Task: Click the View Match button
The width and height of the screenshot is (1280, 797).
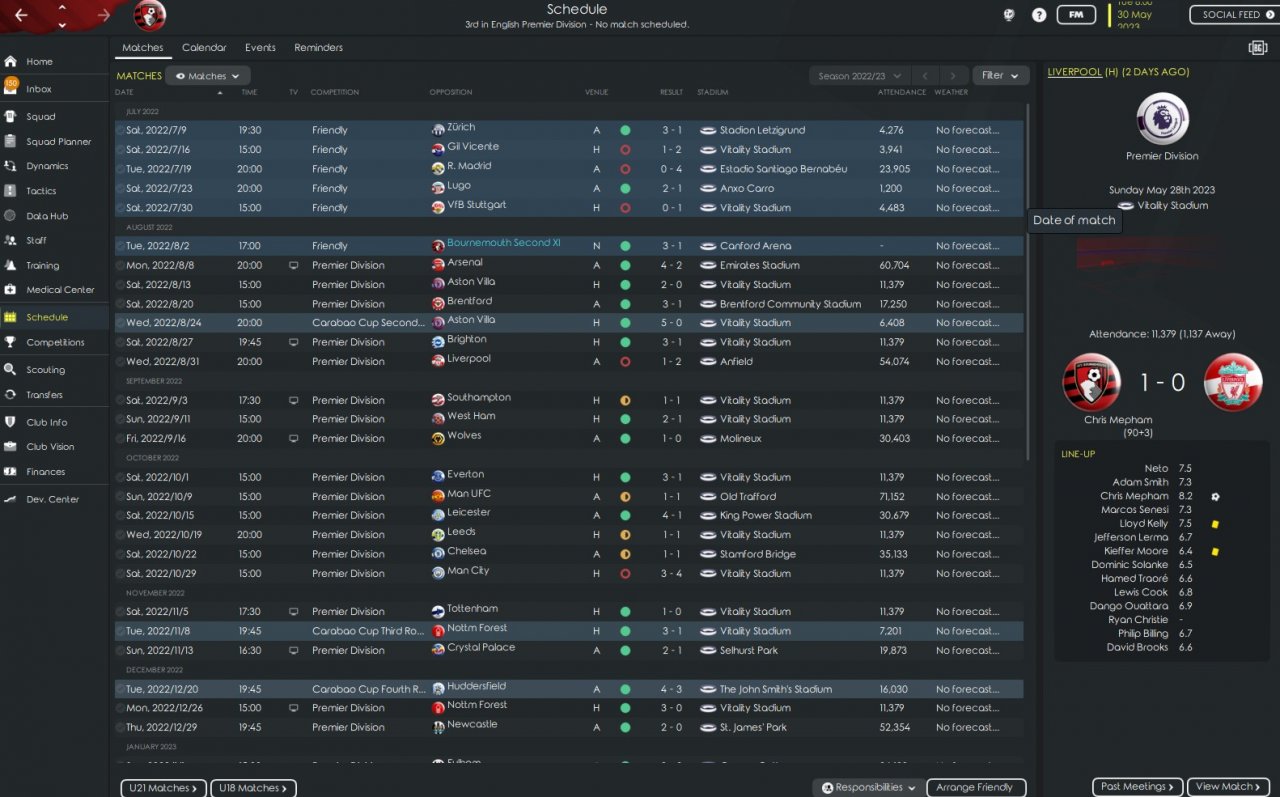Action: (x=1229, y=787)
